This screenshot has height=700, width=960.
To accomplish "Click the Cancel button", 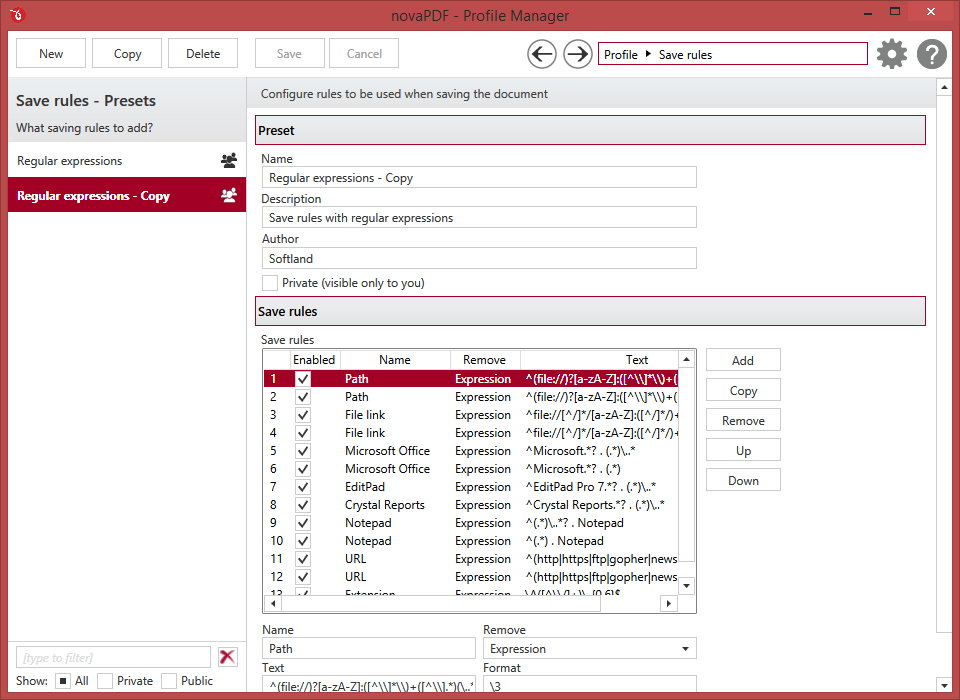I will coord(364,53).
